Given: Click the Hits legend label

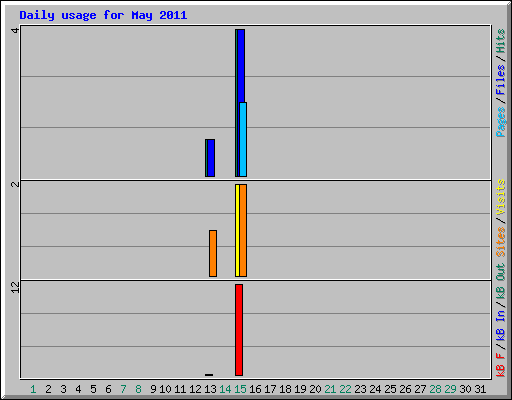Looking at the screenshot, I should pyautogui.click(x=501, y=41).
